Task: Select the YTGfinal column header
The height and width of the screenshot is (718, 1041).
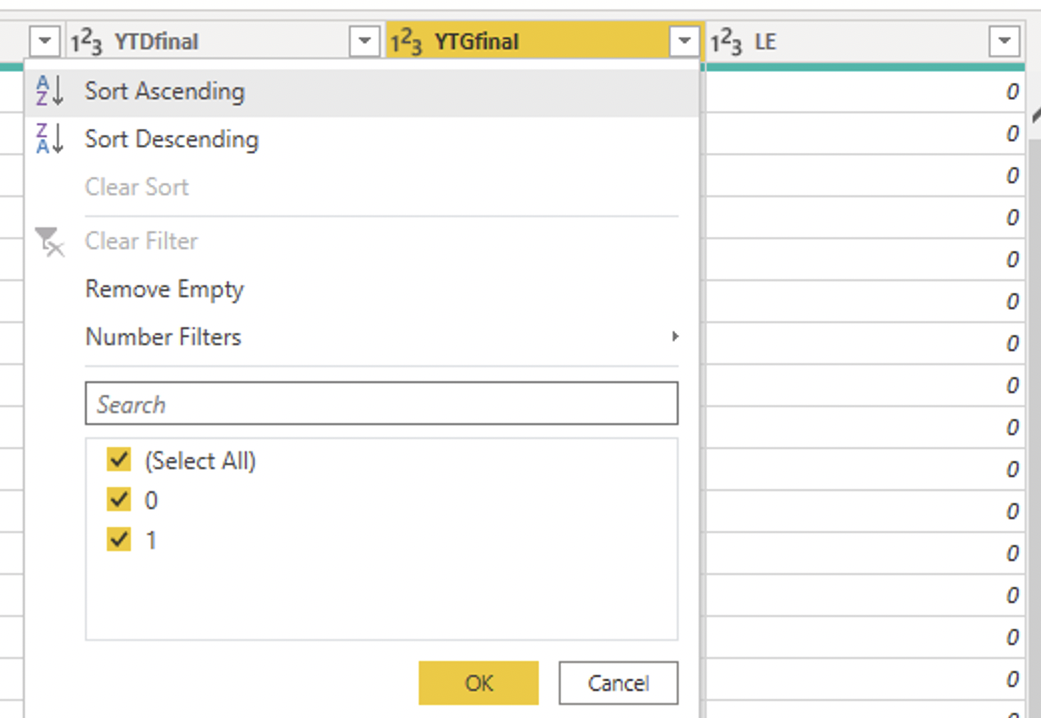Action: pos(544,41)
